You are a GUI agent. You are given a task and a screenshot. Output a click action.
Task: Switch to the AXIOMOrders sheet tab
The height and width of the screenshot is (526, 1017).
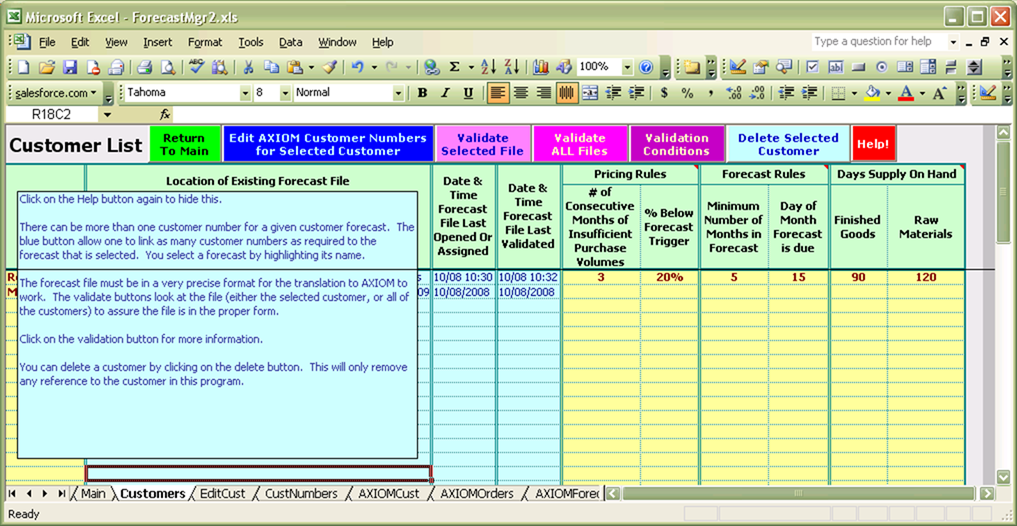click(477, 494)
